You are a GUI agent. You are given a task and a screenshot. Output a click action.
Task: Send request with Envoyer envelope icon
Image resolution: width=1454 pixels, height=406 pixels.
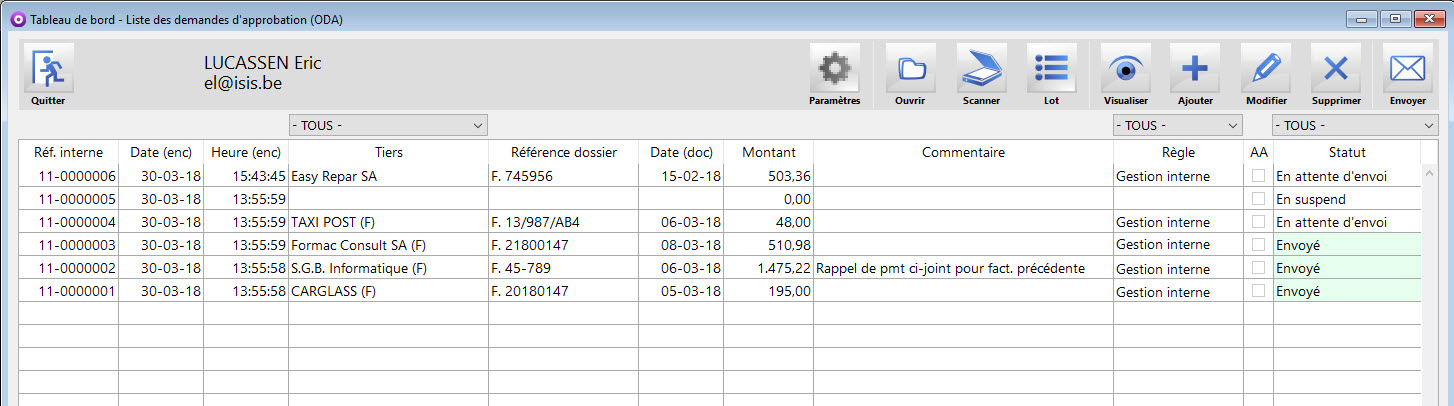[1407, 68]
